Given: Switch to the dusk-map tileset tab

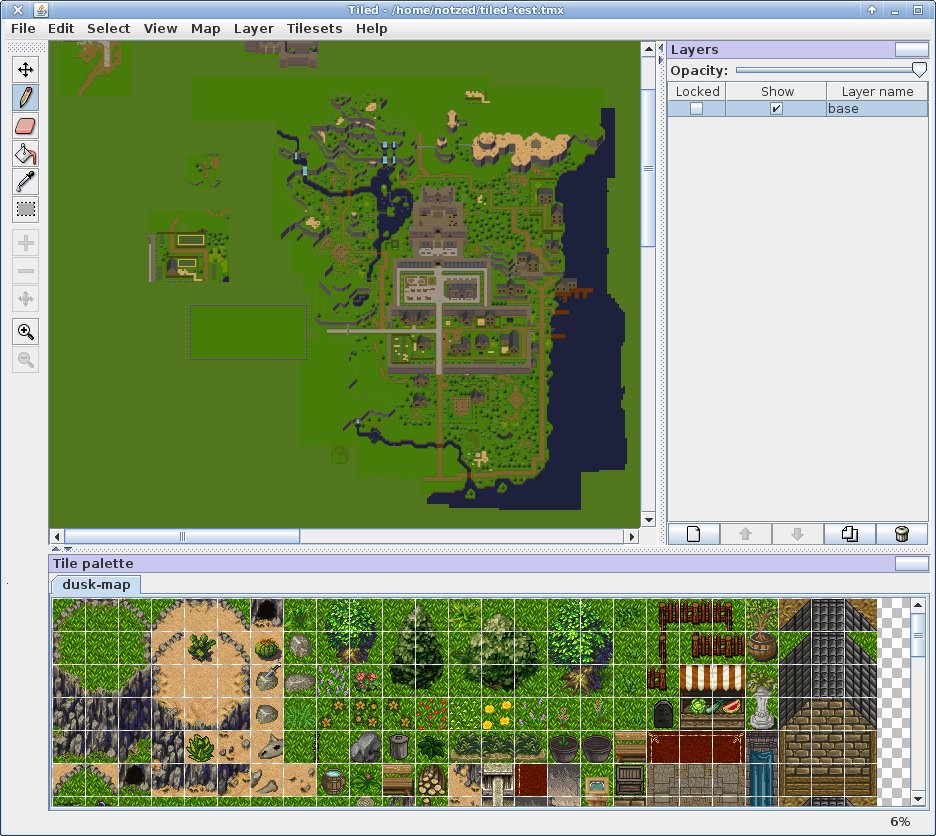Looking at the screenshot, I should coord(96,585).
